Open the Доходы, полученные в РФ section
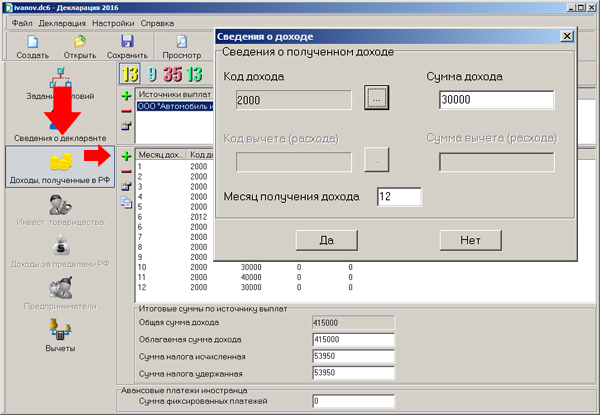 coord(60,167)
